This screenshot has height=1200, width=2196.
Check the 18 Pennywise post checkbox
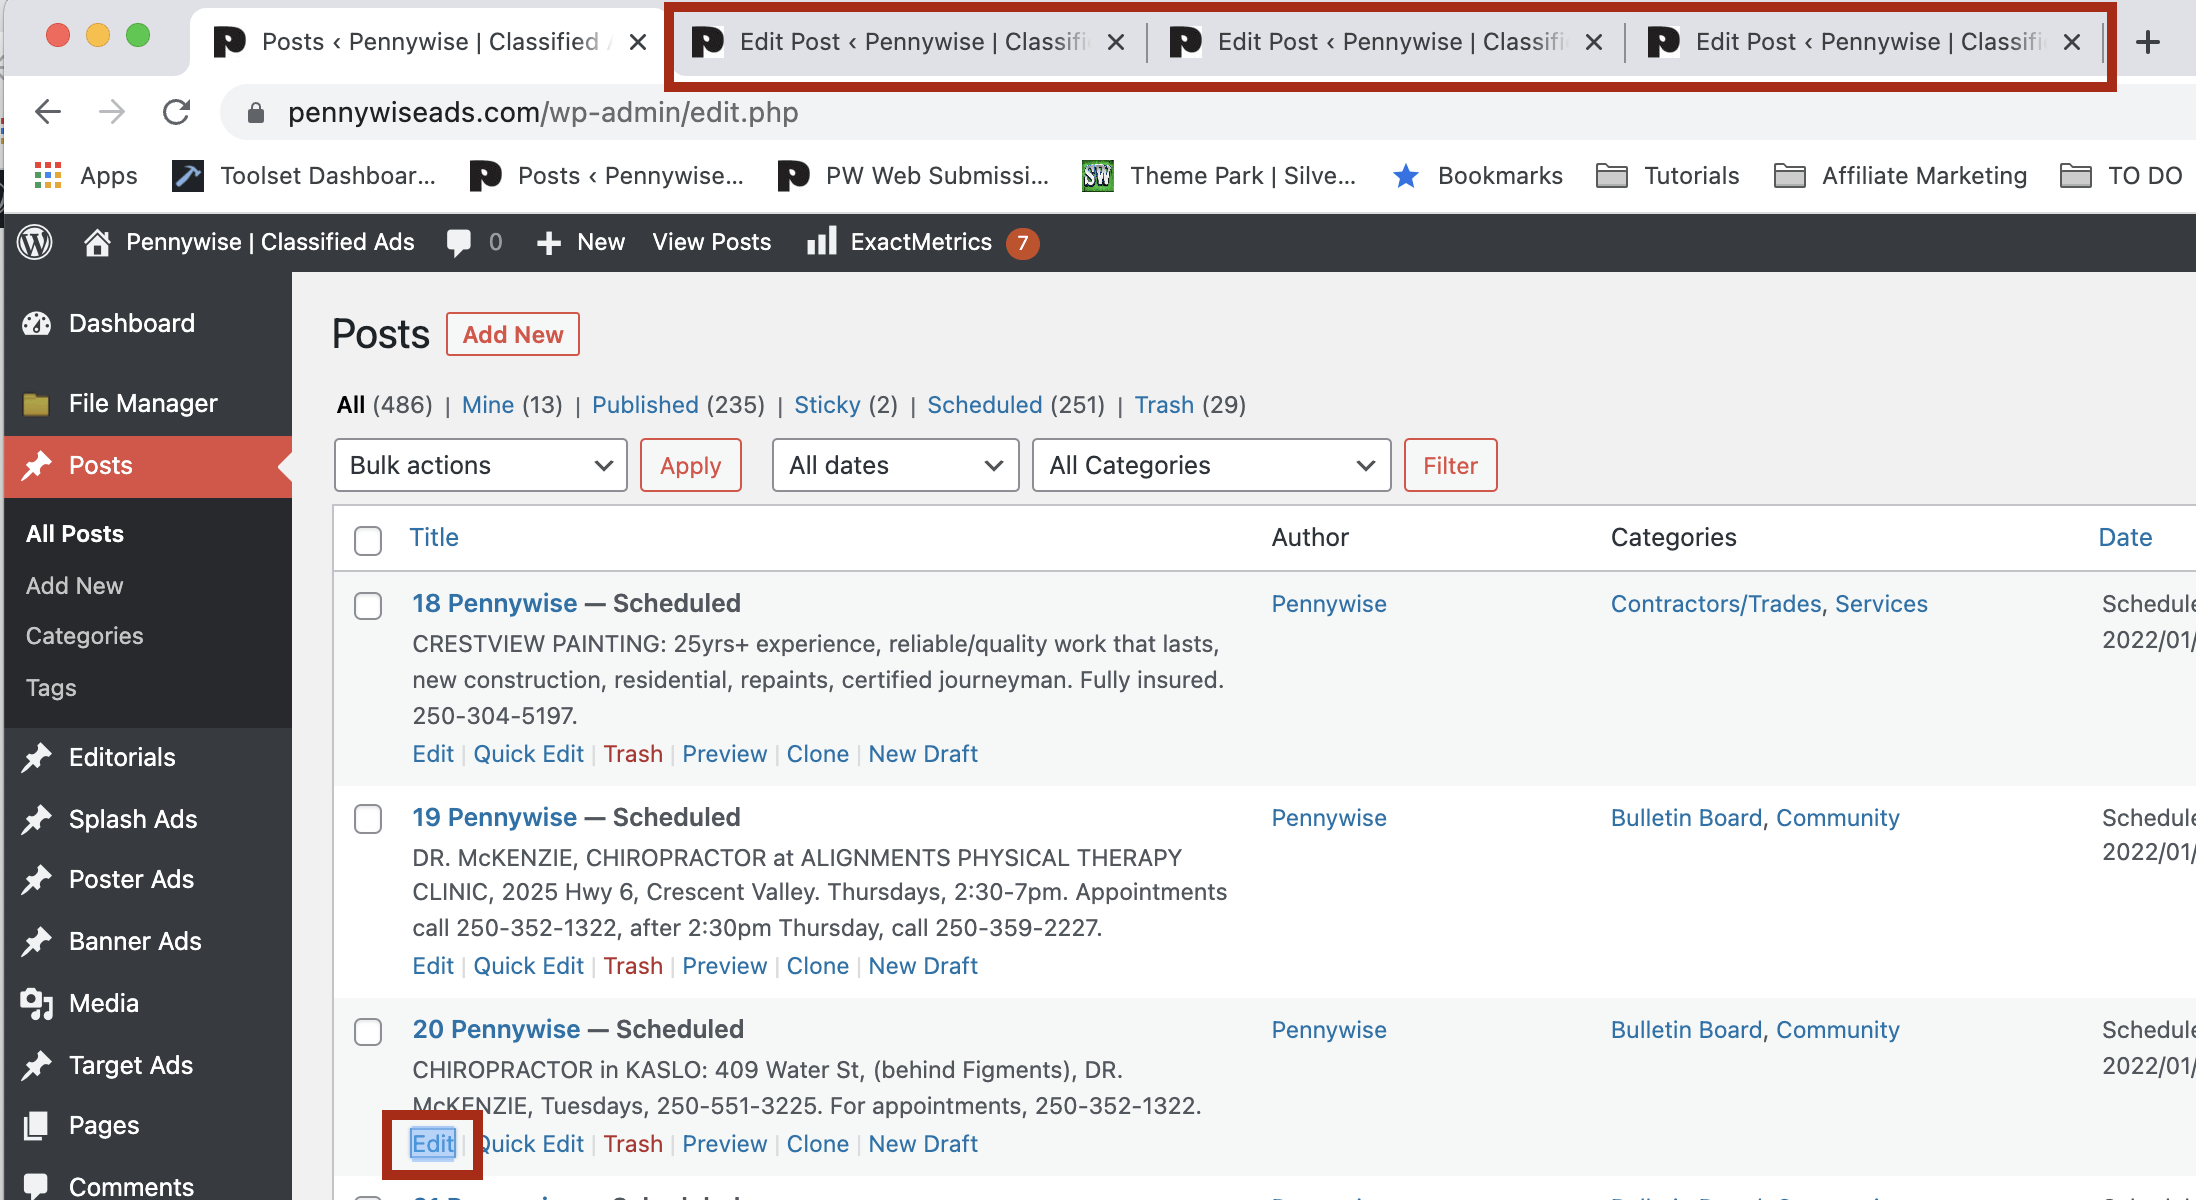click(368, 605)
